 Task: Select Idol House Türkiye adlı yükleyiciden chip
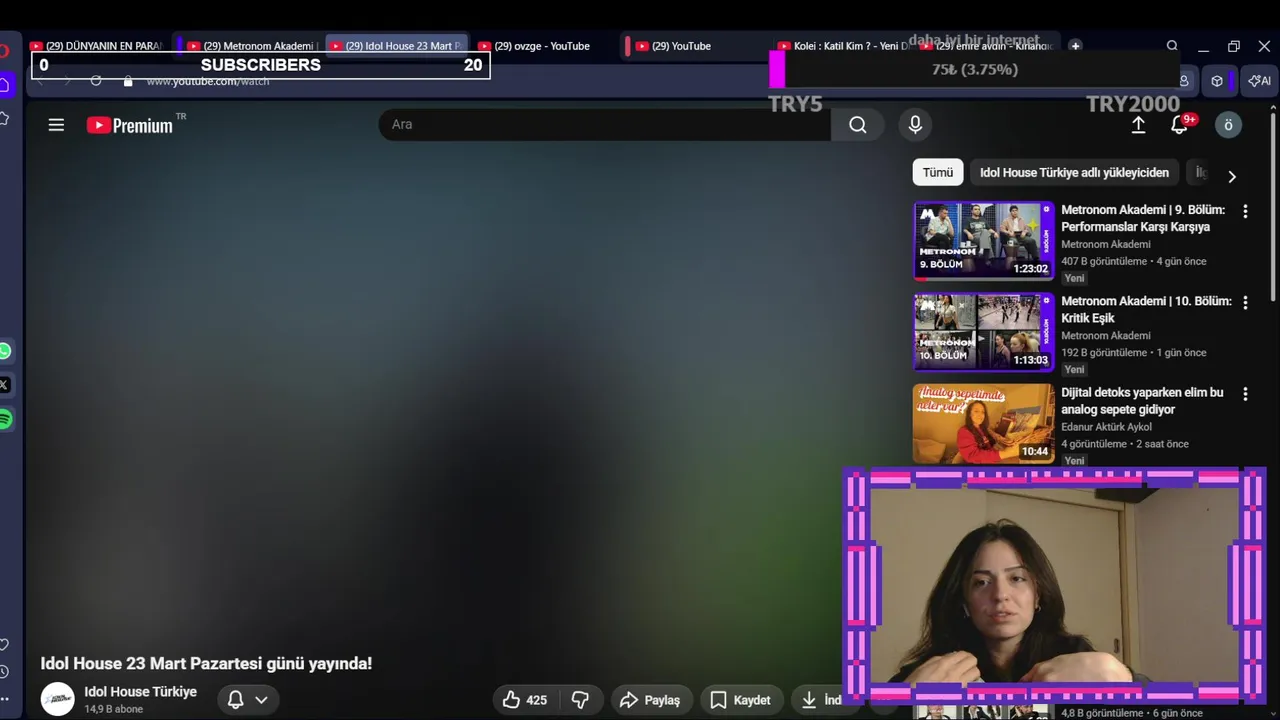point(1074,172)
